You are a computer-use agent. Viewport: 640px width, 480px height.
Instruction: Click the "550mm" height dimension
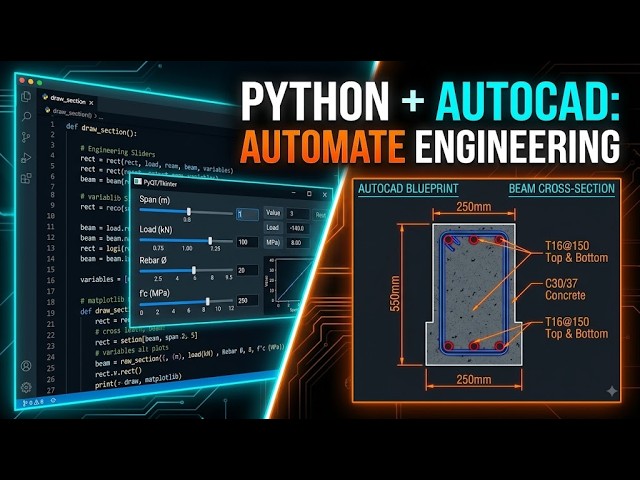tap(395, 293)
